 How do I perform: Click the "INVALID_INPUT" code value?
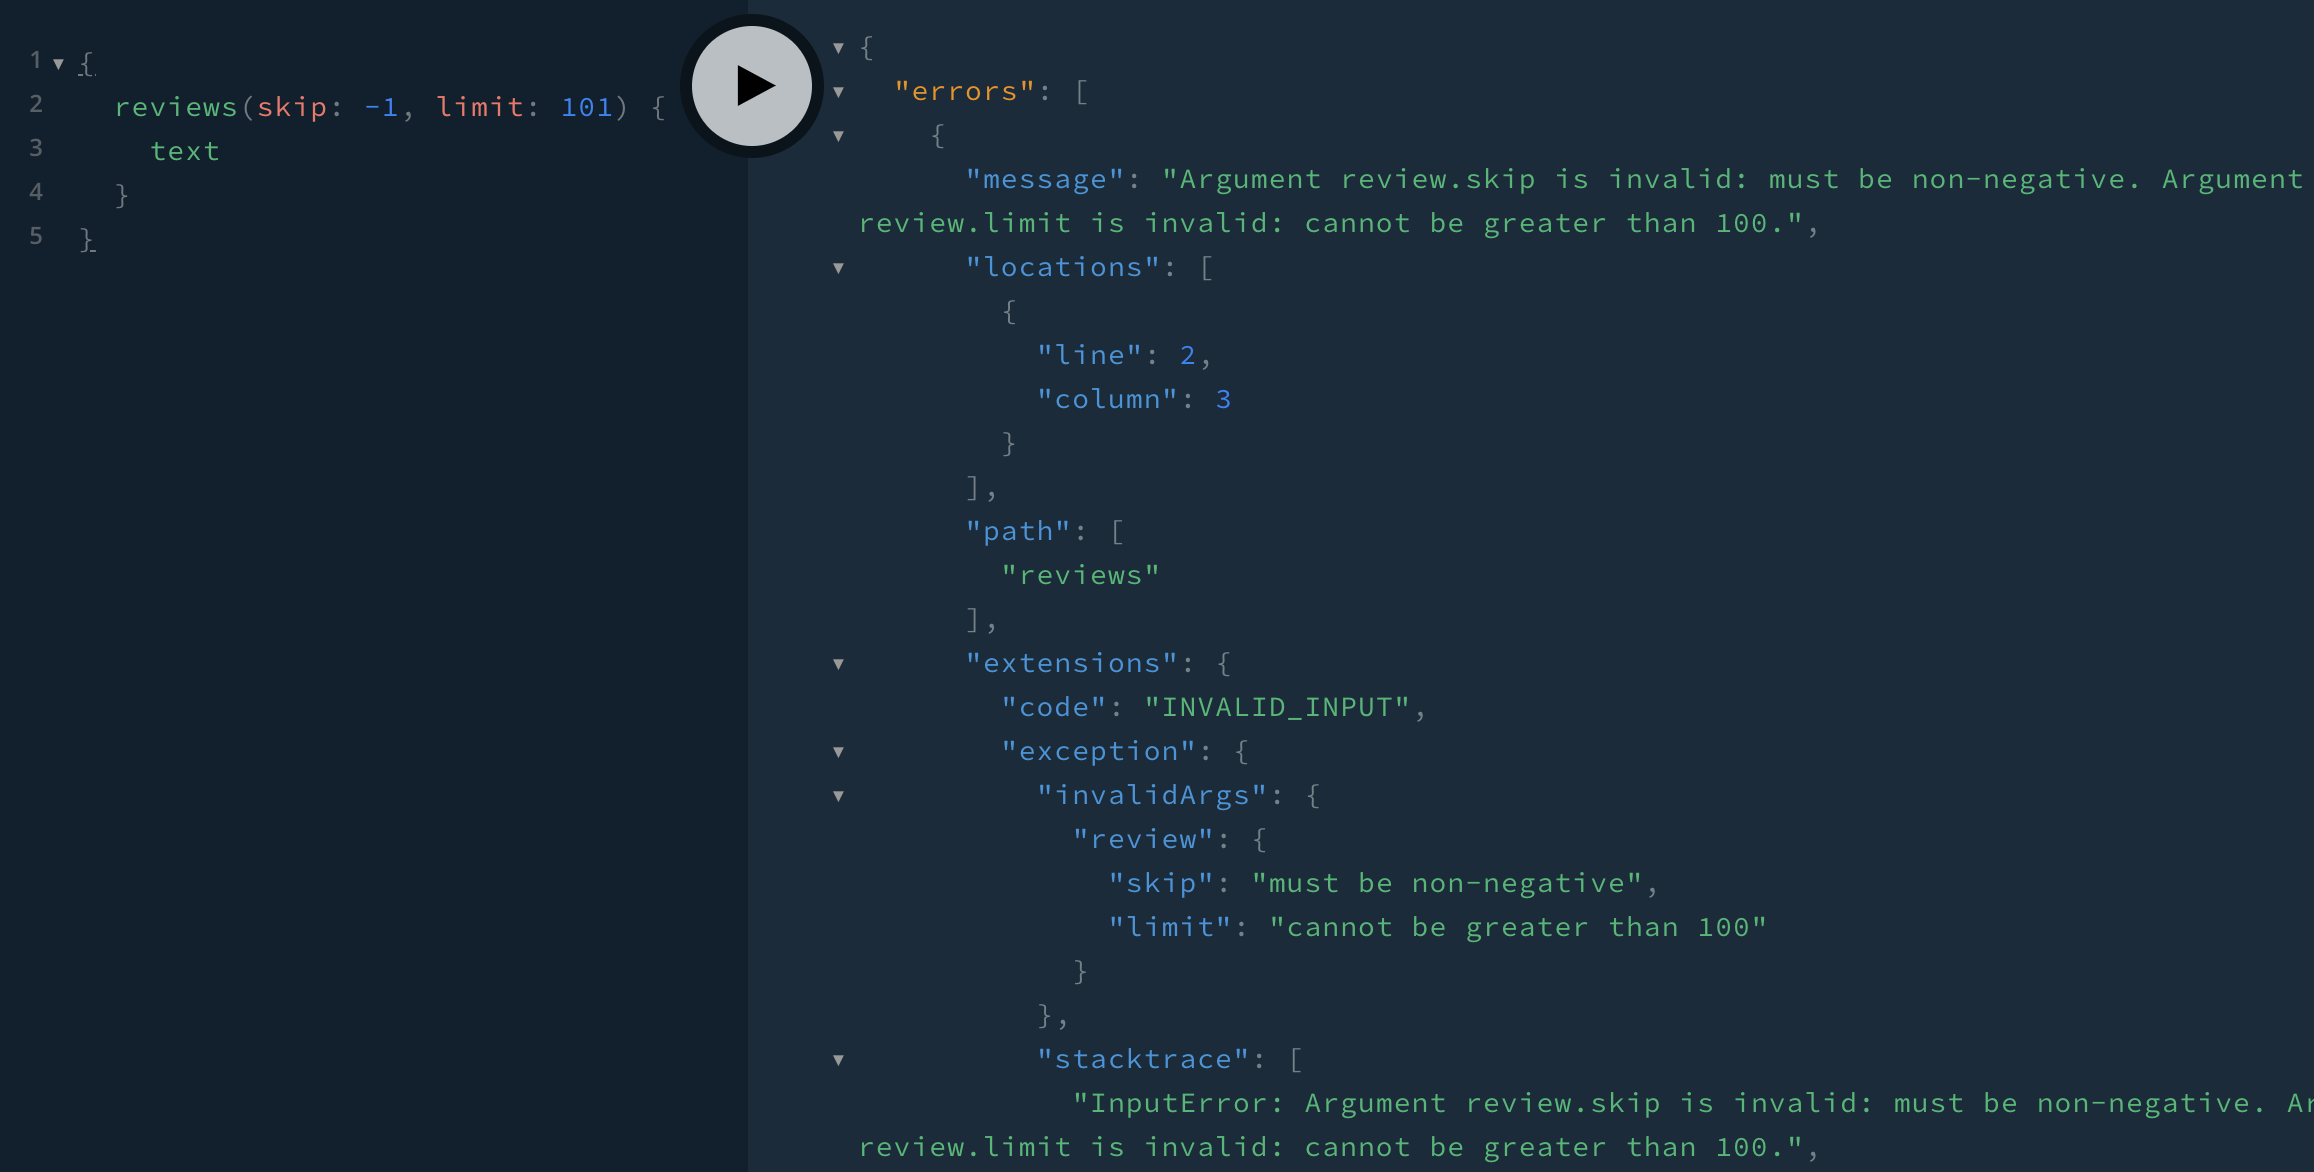tap(1277, 708)
